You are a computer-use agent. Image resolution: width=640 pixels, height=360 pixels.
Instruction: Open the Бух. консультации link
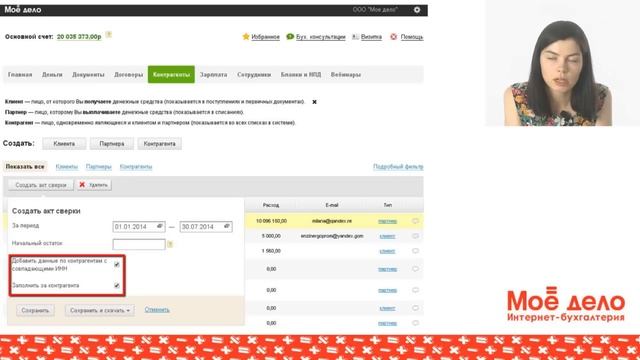(320, 37)
